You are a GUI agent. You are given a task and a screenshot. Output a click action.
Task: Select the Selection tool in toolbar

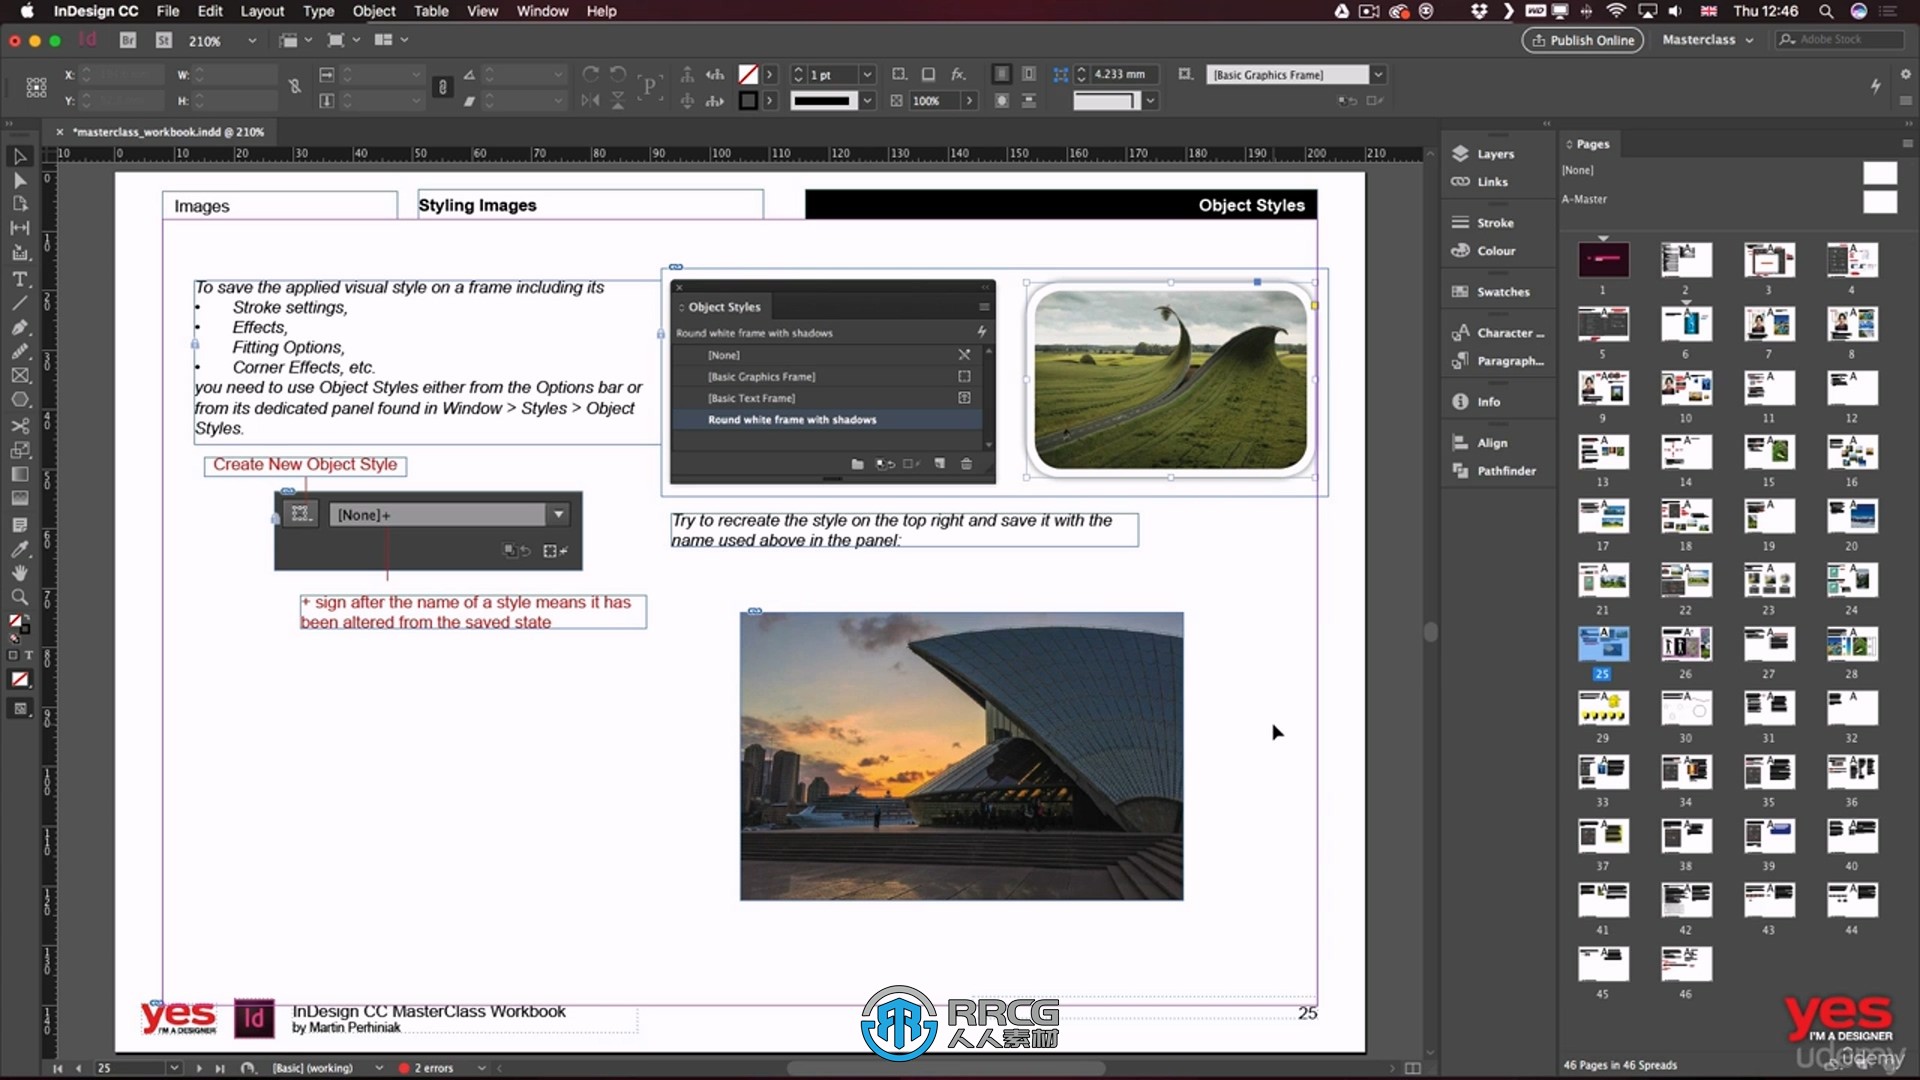(x=20, y=157)
